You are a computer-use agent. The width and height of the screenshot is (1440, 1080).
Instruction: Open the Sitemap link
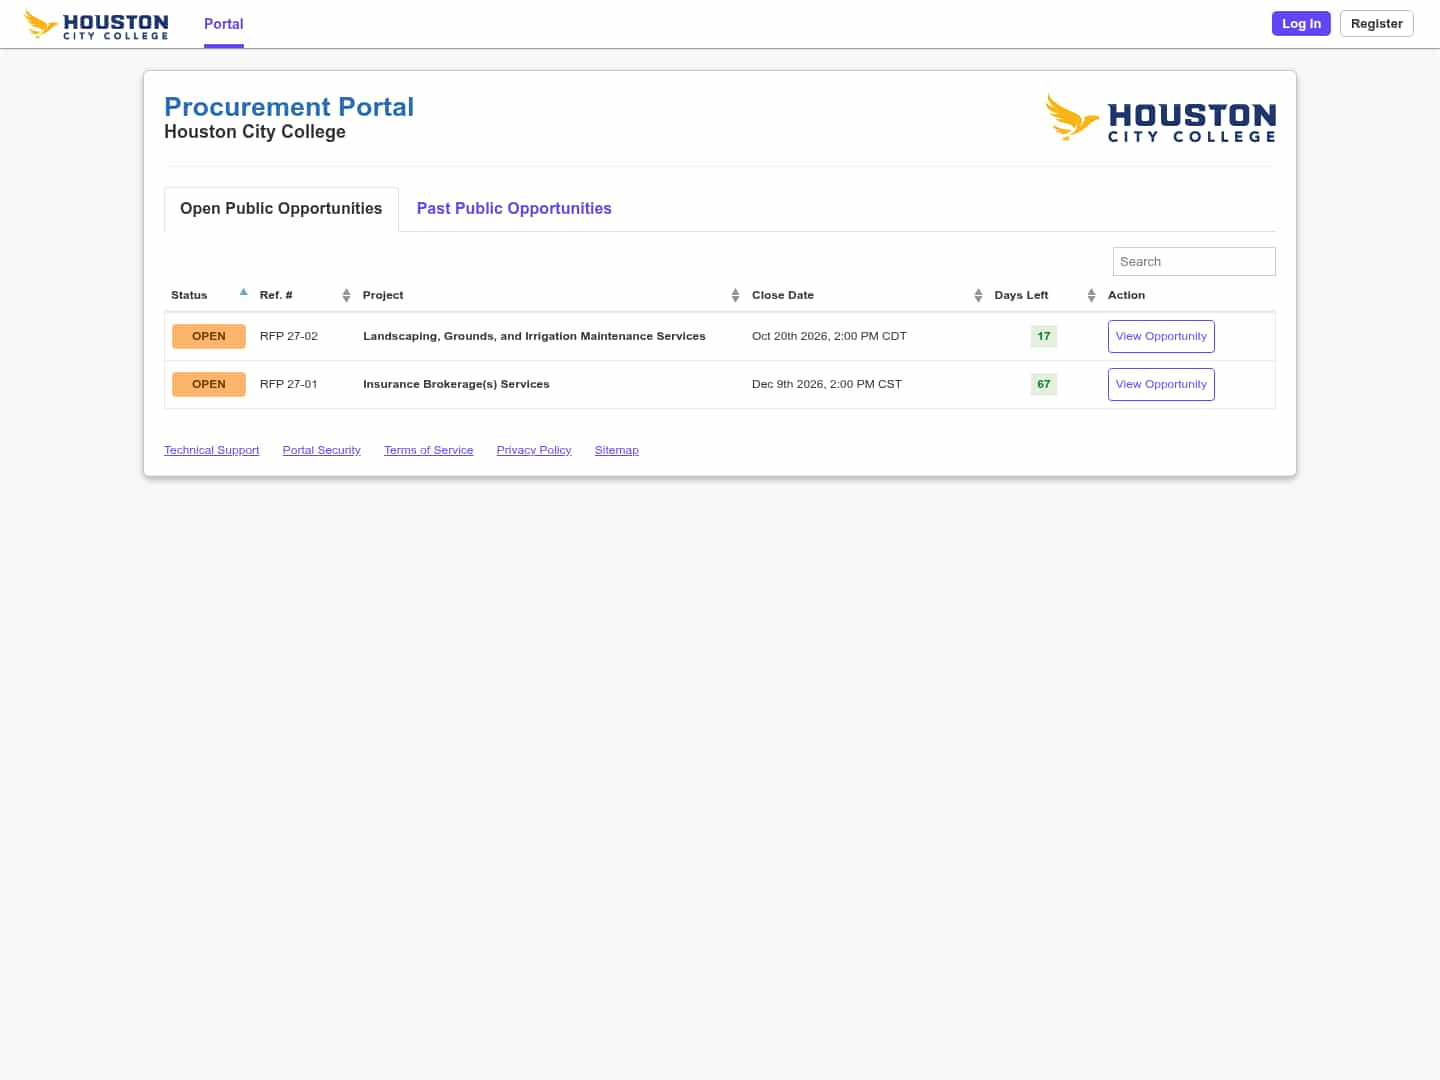pos(616,450)
